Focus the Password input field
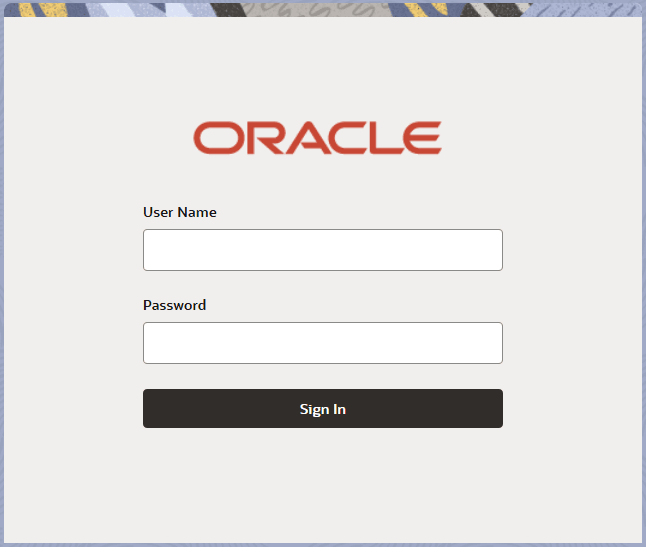This screenshot has width=646, height=547. point(323,343)
